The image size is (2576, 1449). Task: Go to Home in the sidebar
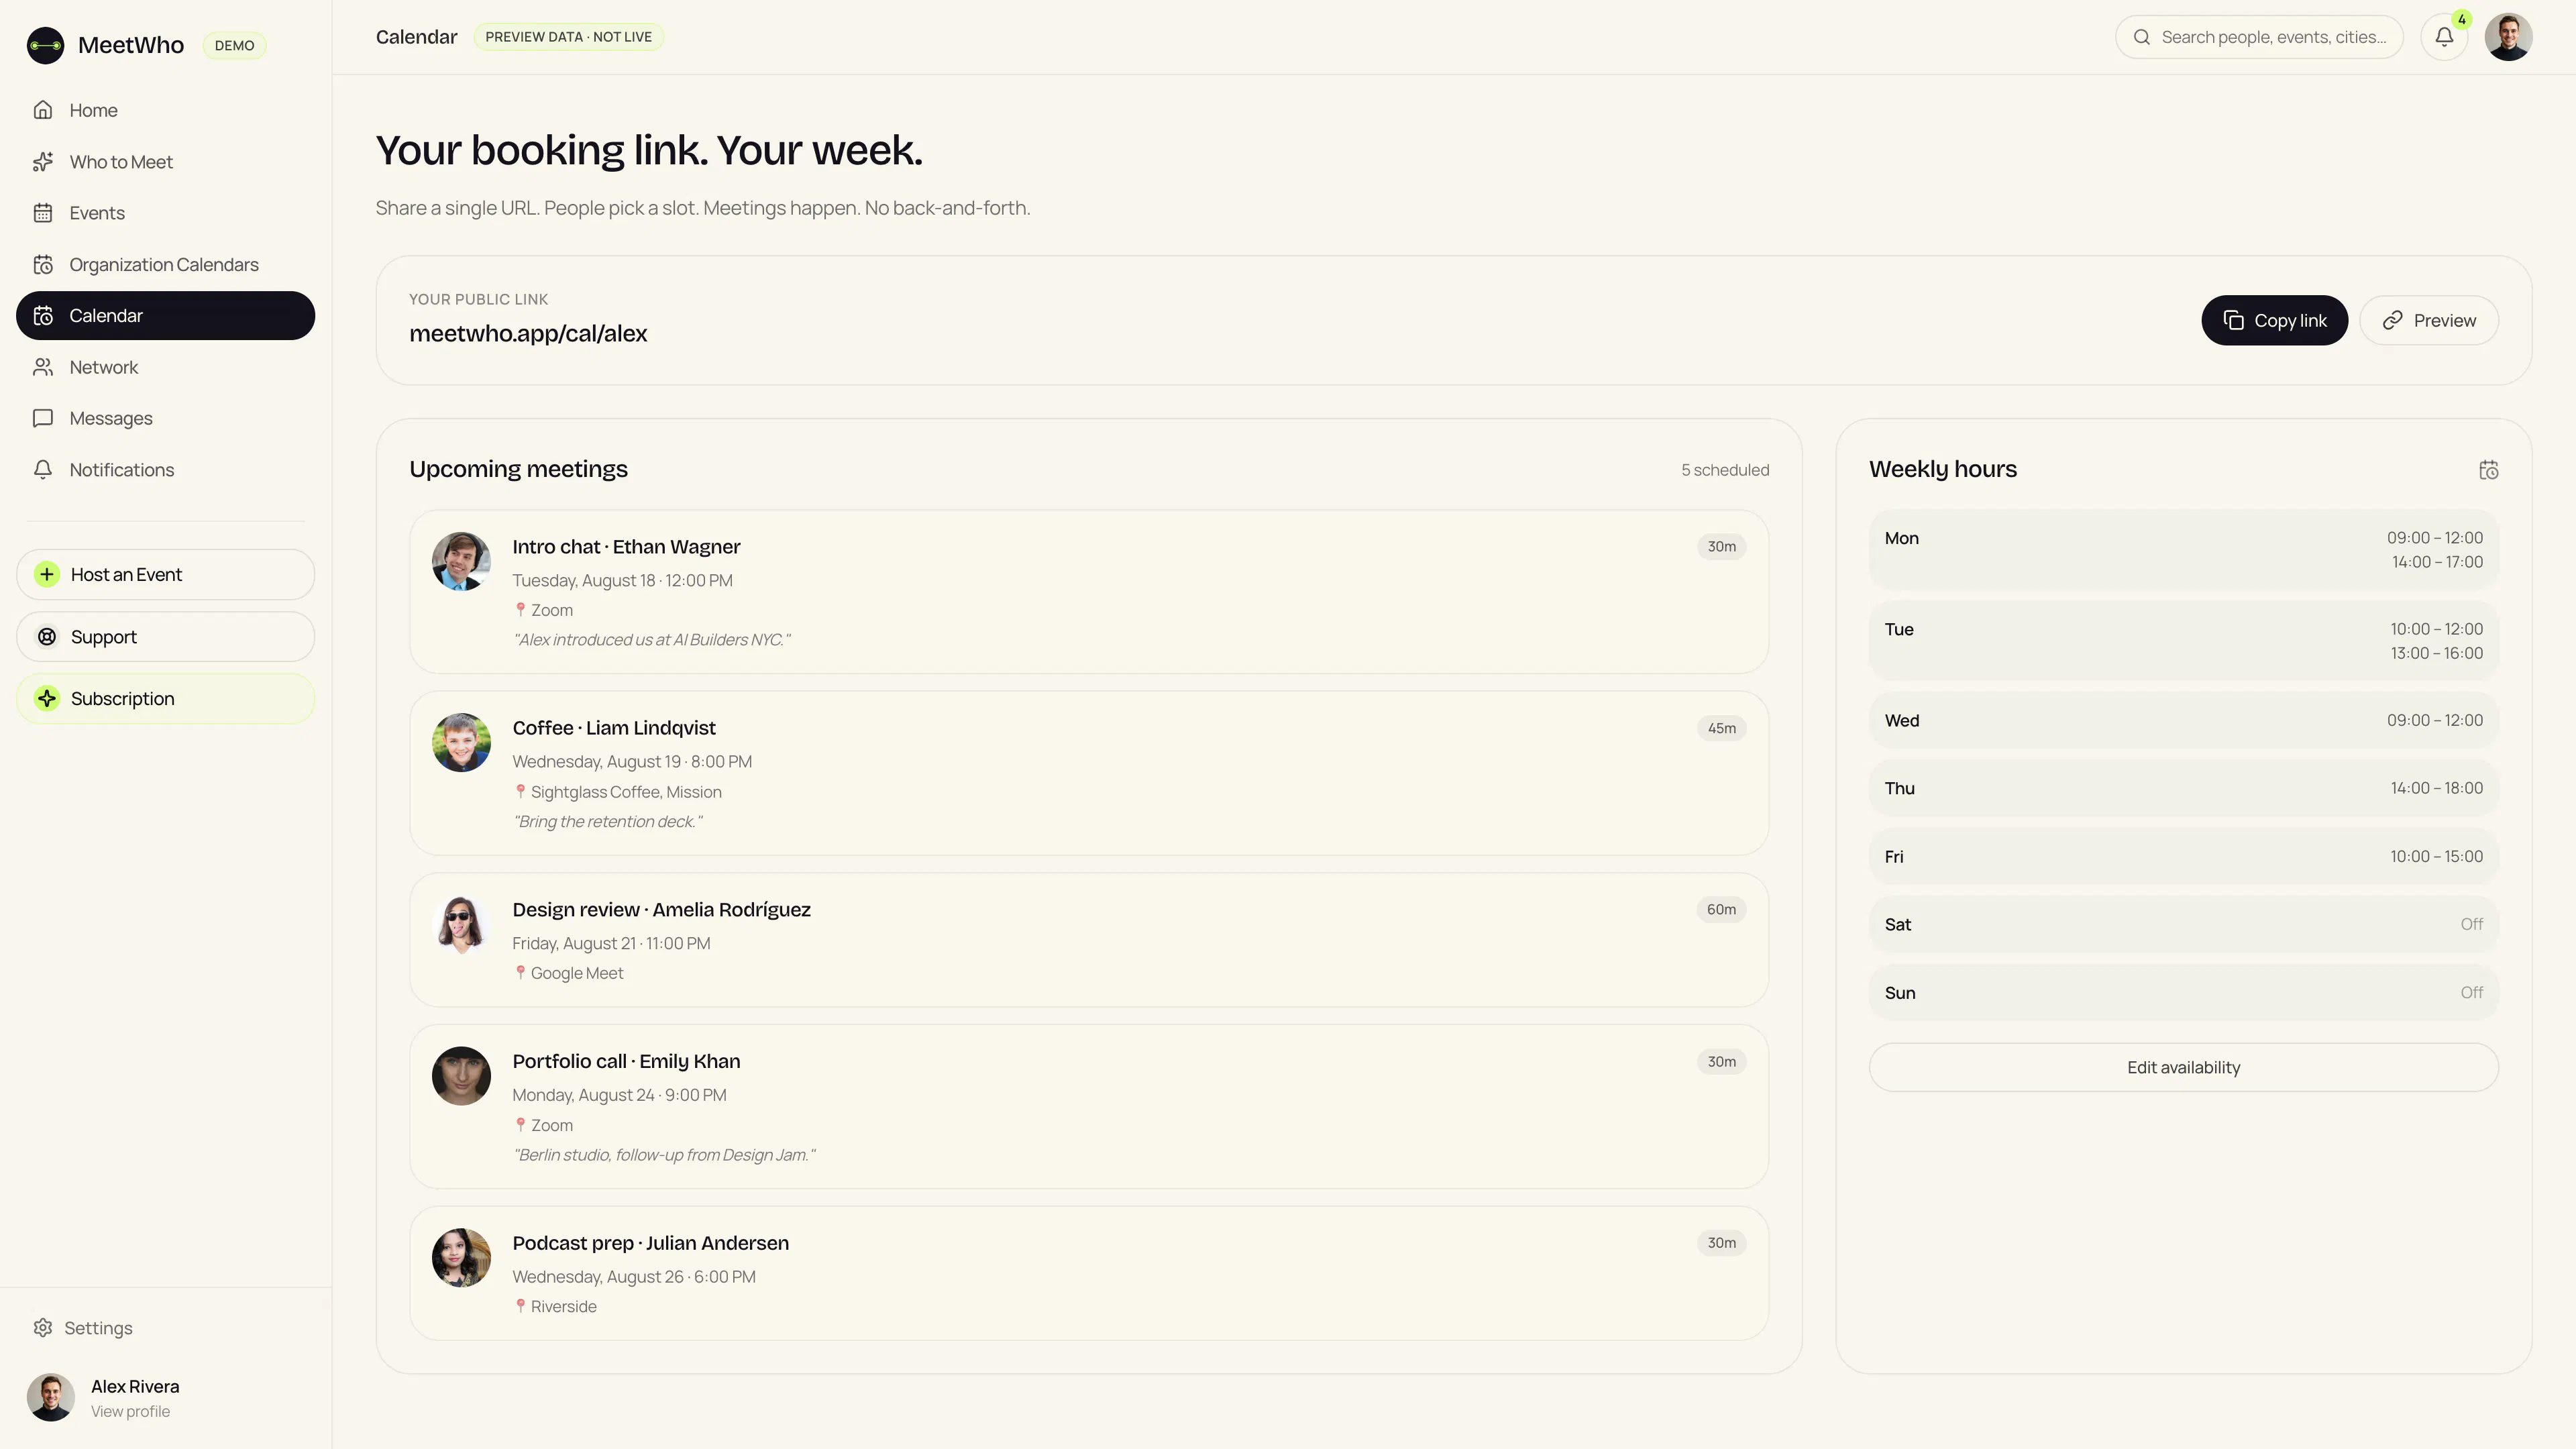pyautogui.click(x=165, y=110)
